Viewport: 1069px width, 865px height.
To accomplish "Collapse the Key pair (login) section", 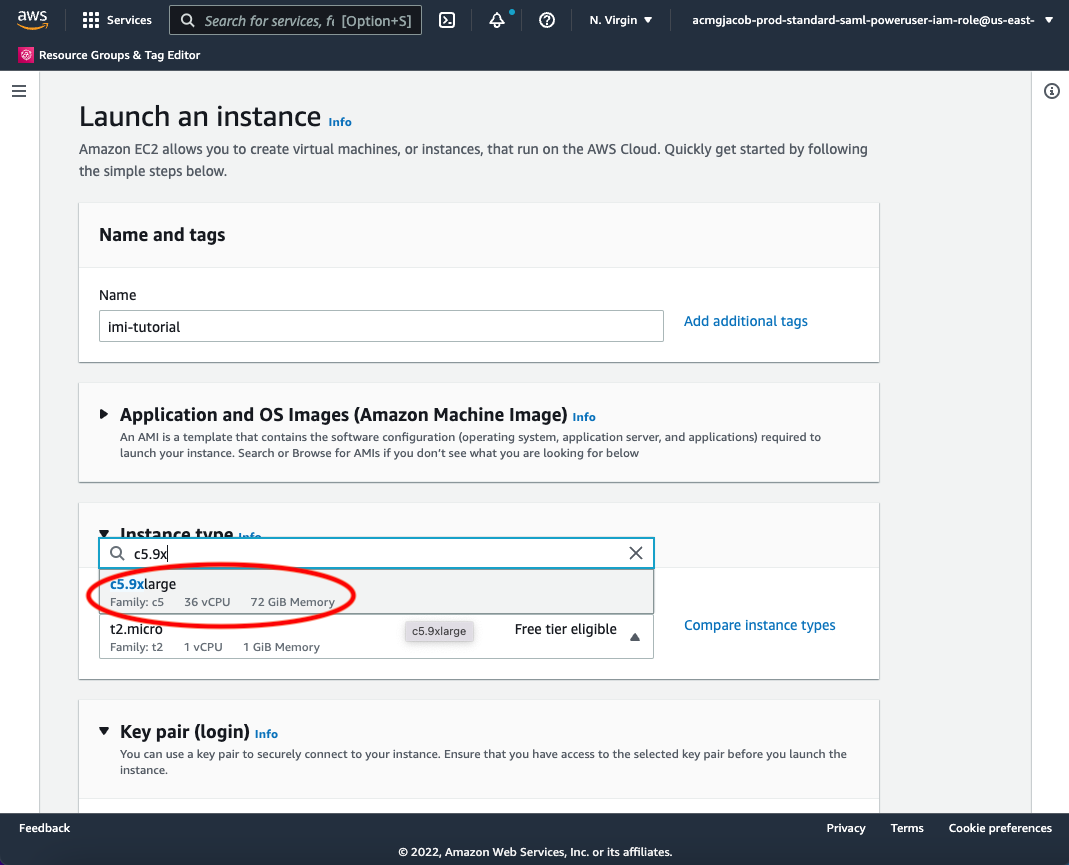I will pyautogui.click(x=104, y=731).
